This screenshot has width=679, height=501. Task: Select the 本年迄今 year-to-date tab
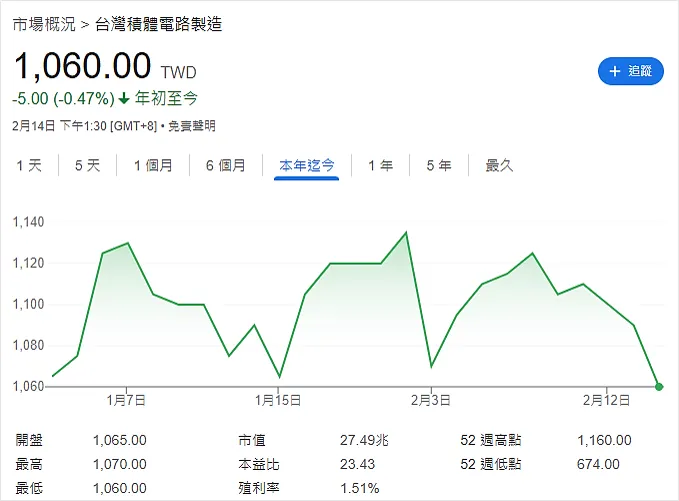pyautogui.click(x=307, y=165)
